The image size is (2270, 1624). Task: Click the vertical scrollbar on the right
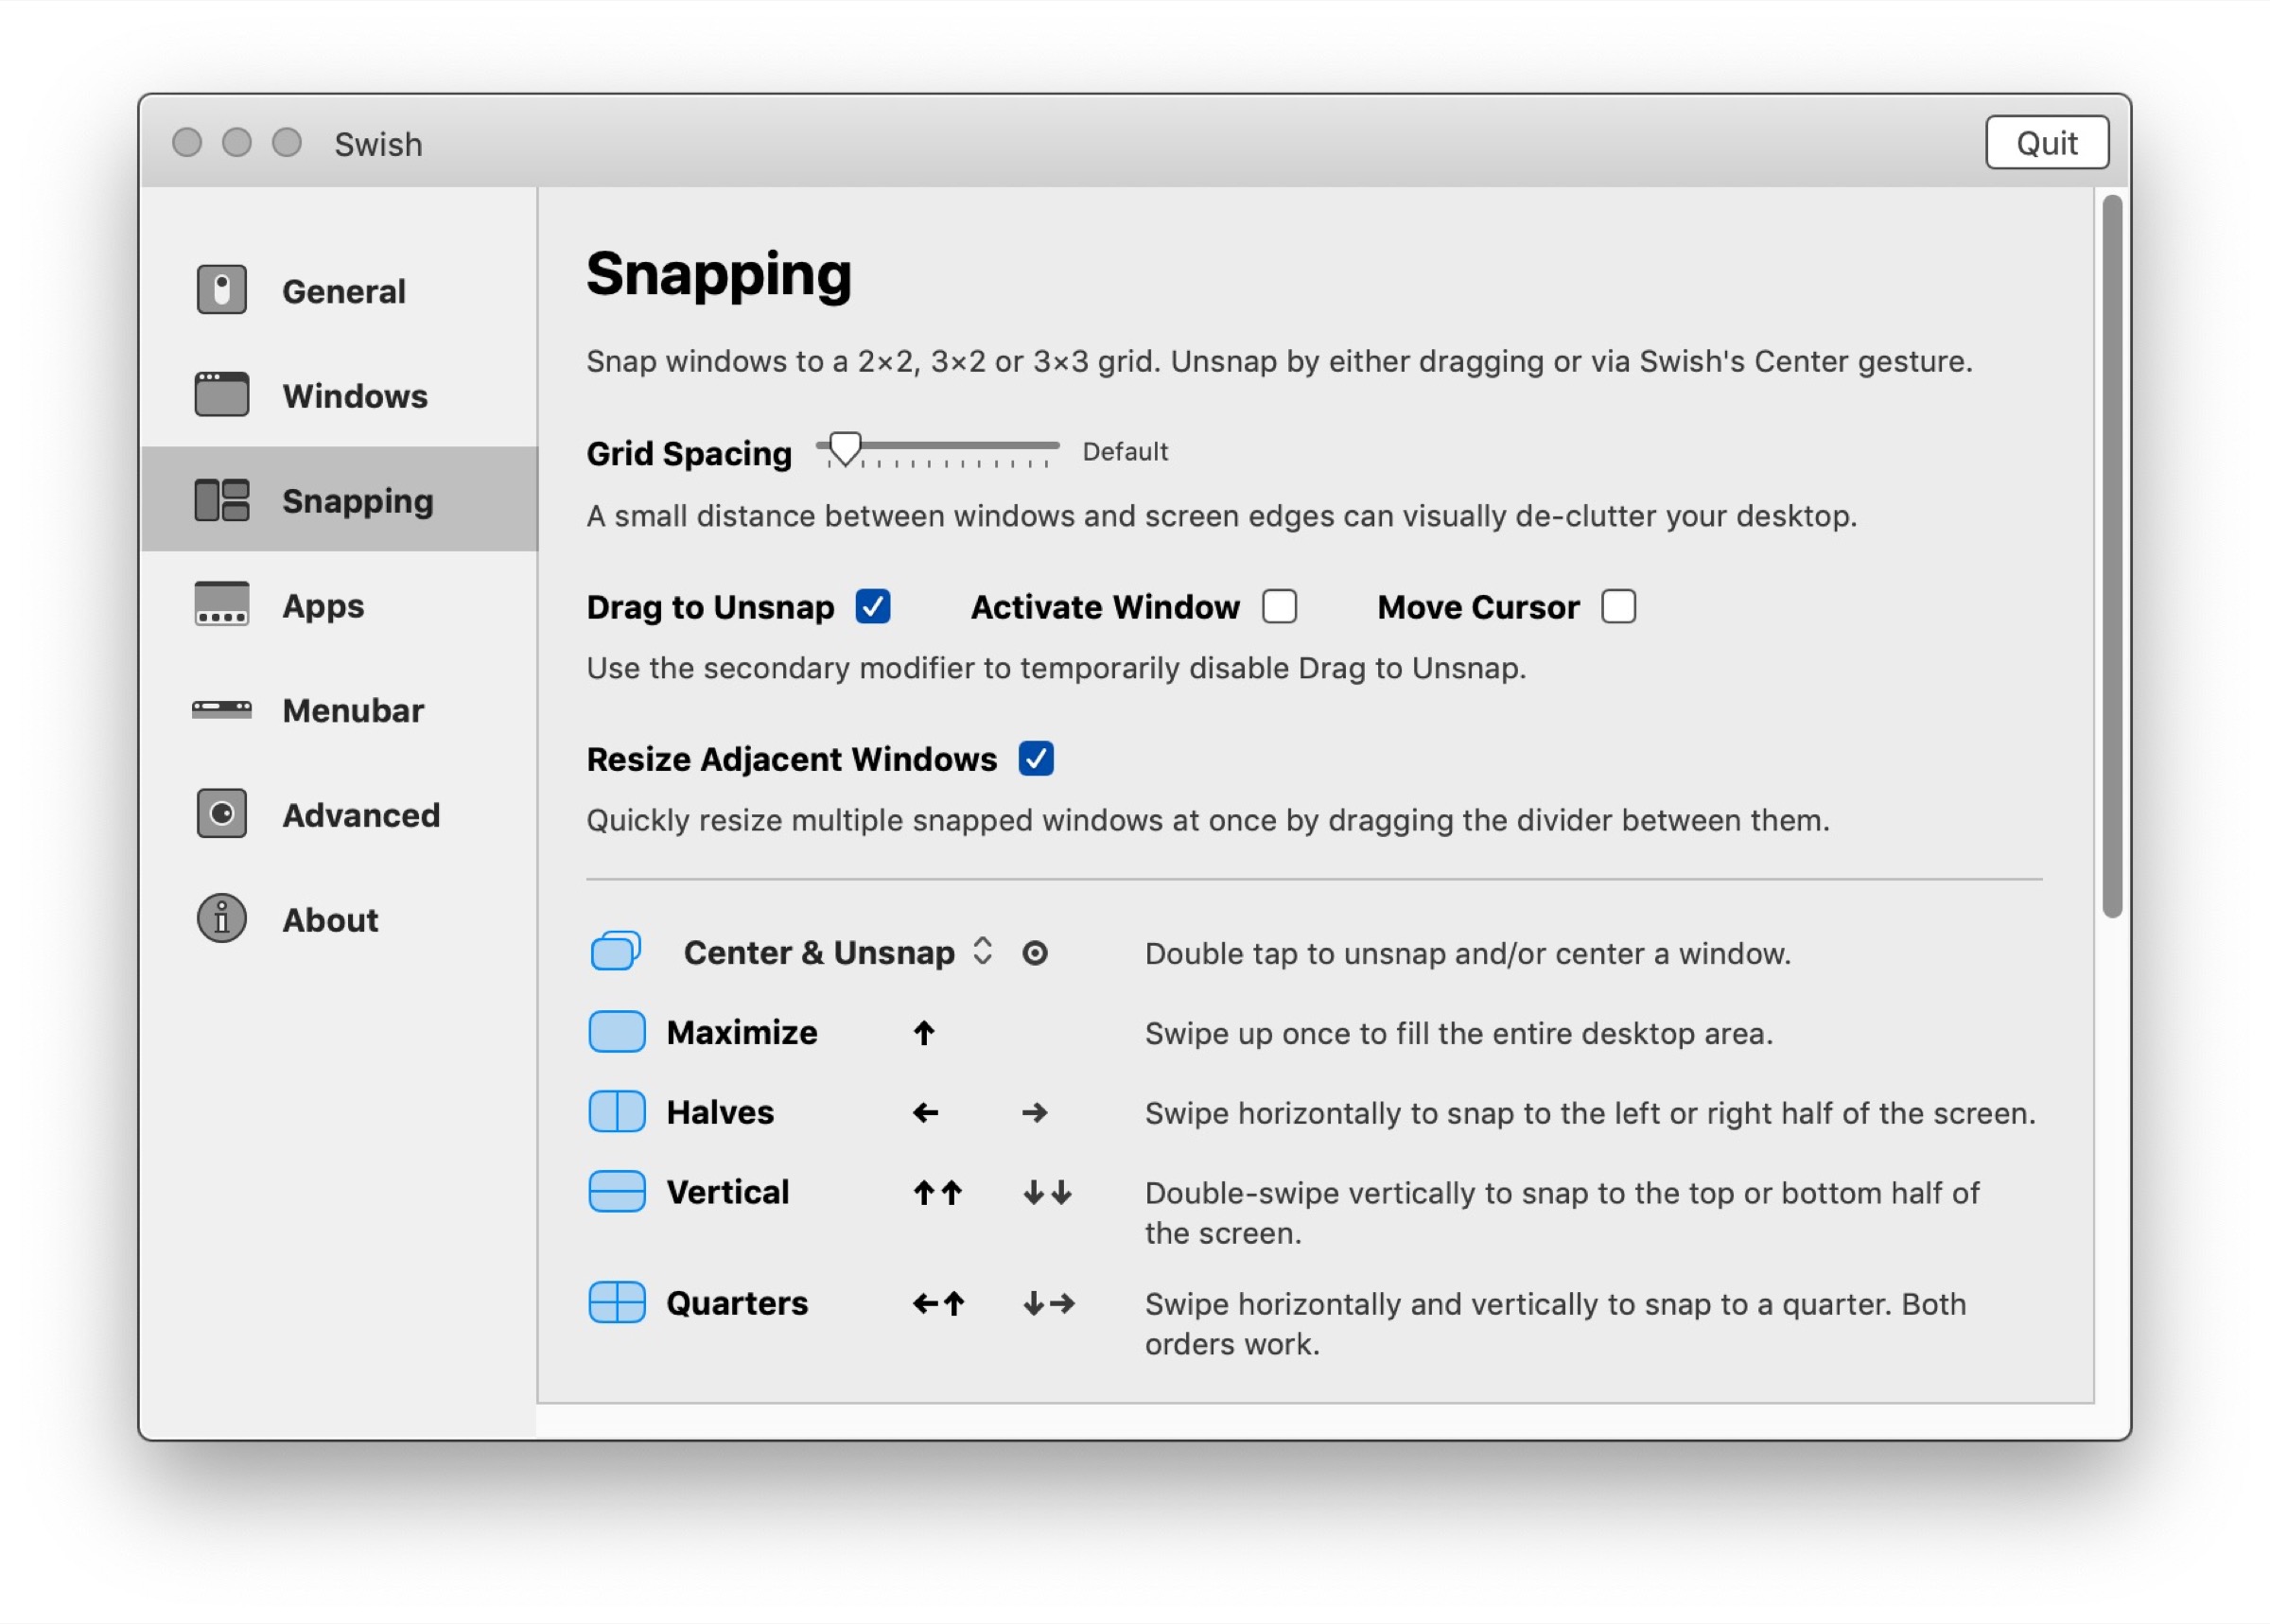pos(2112,556)
